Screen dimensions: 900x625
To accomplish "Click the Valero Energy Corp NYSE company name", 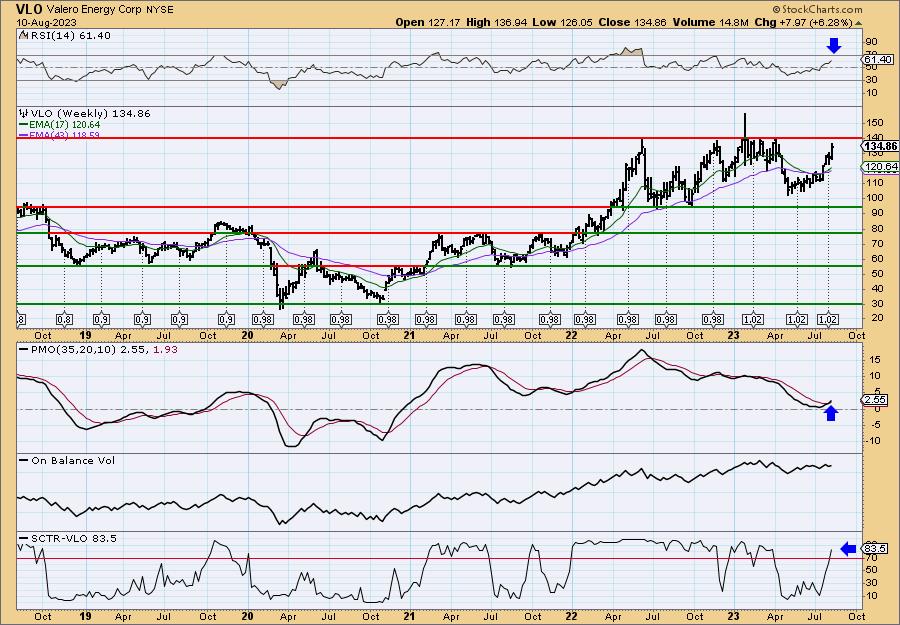I will [108, 10].
